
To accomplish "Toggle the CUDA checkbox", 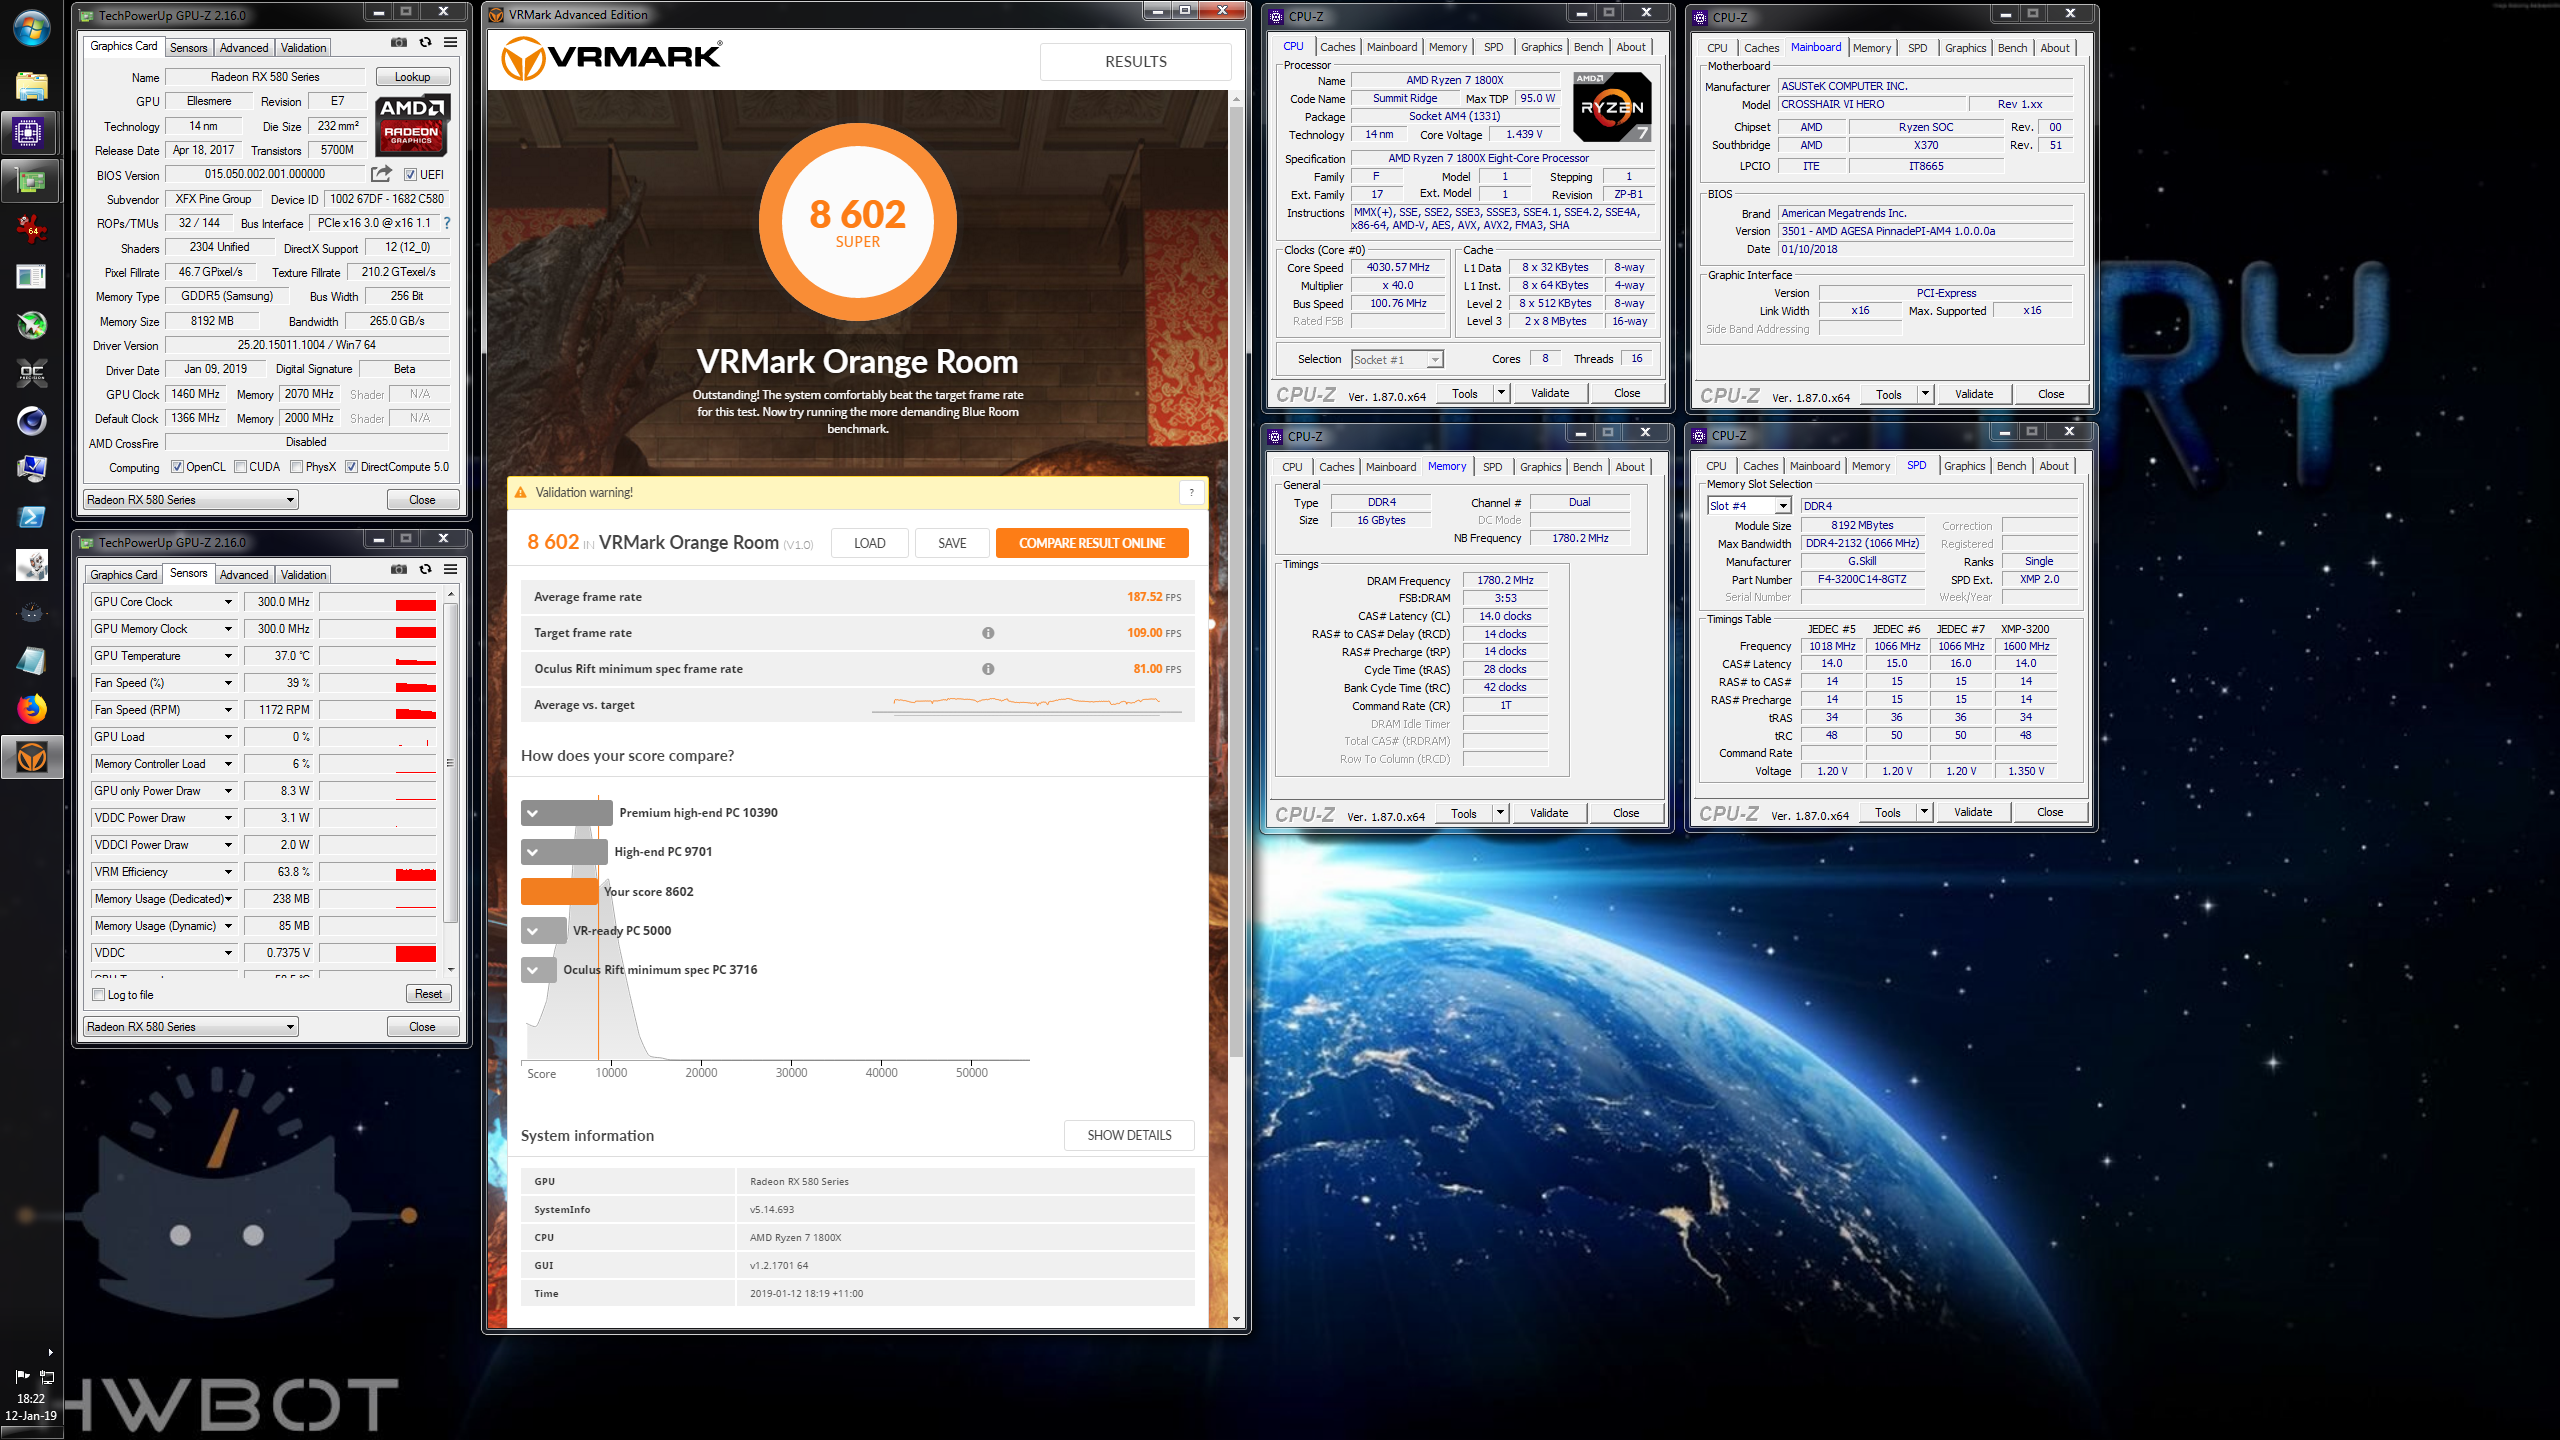I will [x=240, y=467].
